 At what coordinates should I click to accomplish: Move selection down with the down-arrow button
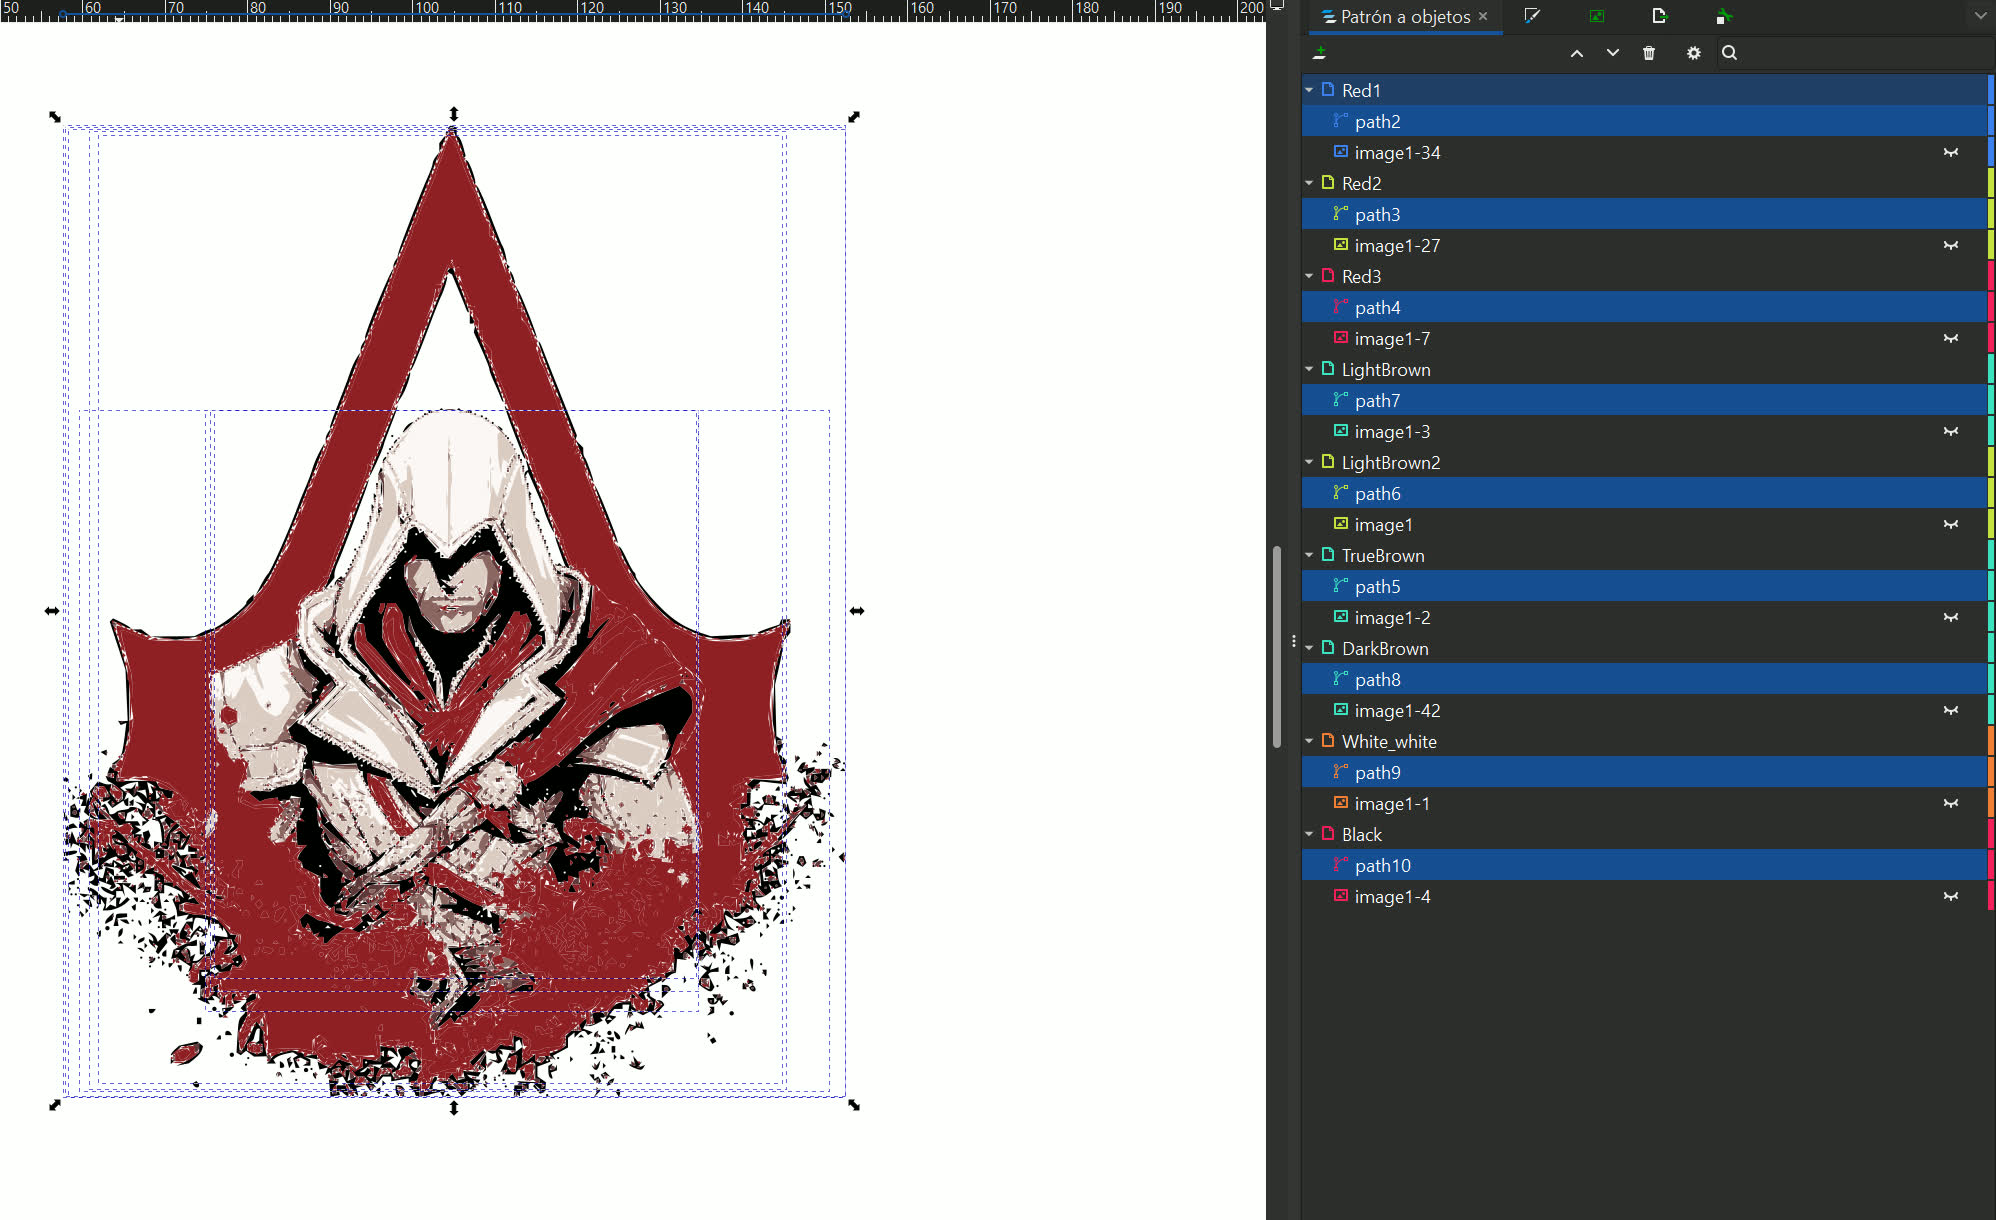coord(1613,53)
